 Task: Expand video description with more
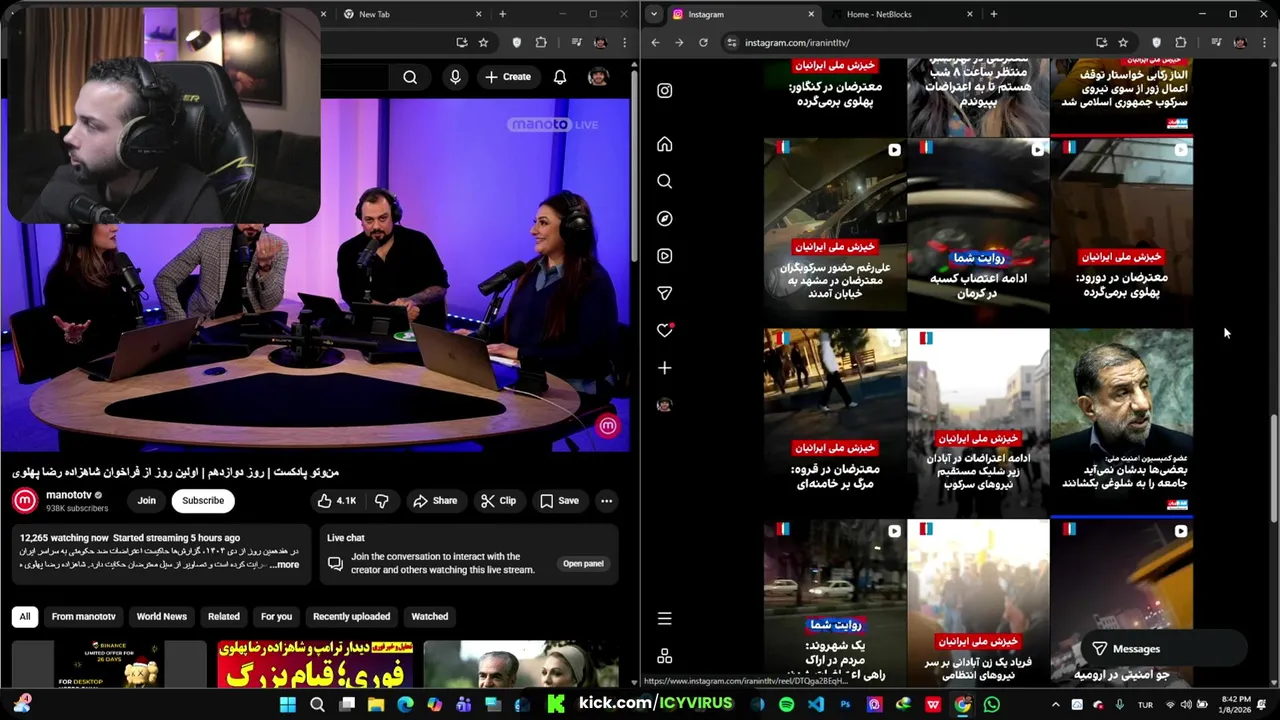tap(285, 565)
